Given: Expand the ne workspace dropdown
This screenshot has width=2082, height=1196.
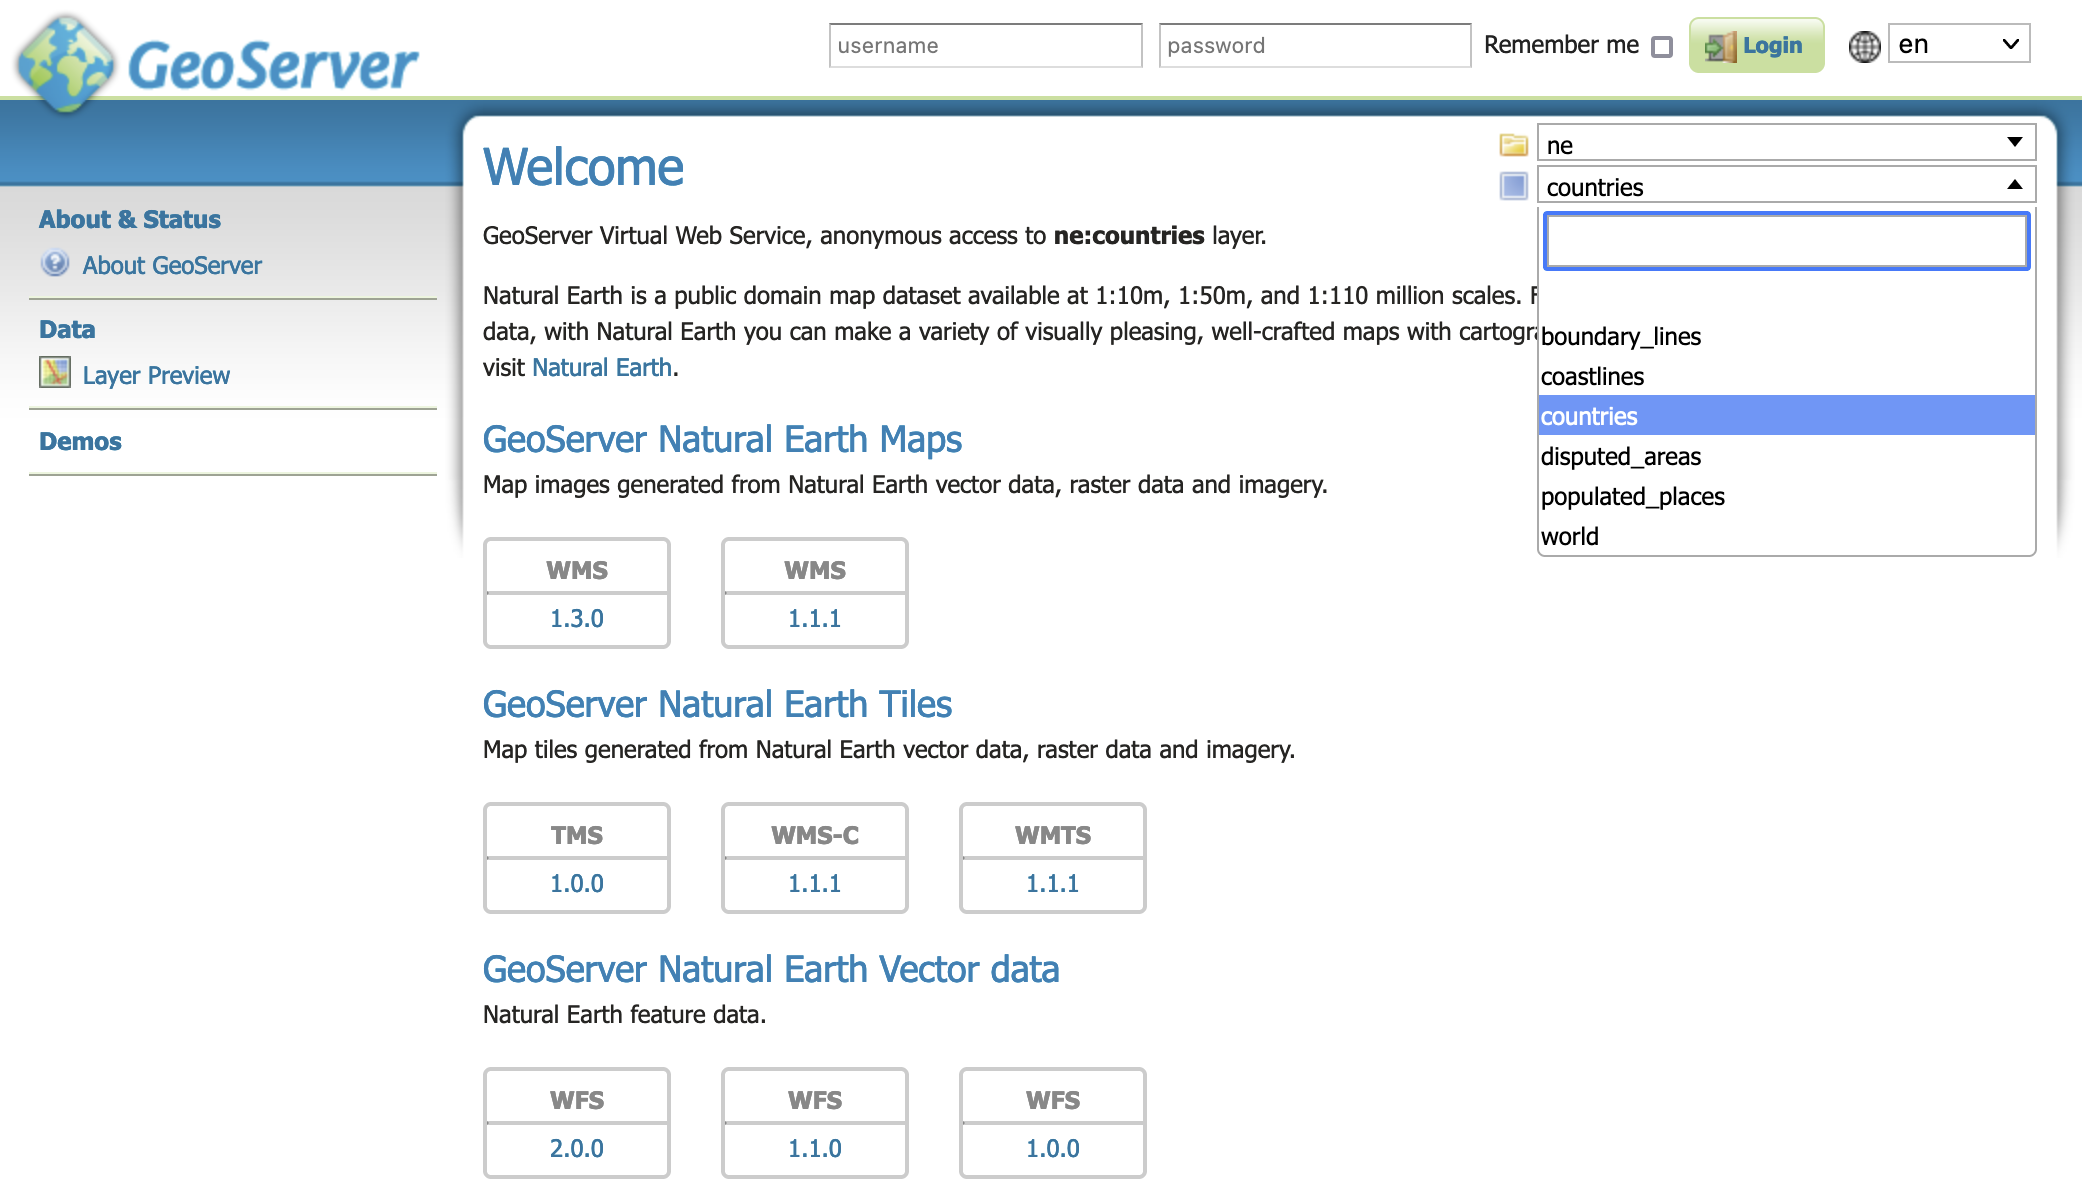Looking at the screenshot, I should click(1785, 144).
